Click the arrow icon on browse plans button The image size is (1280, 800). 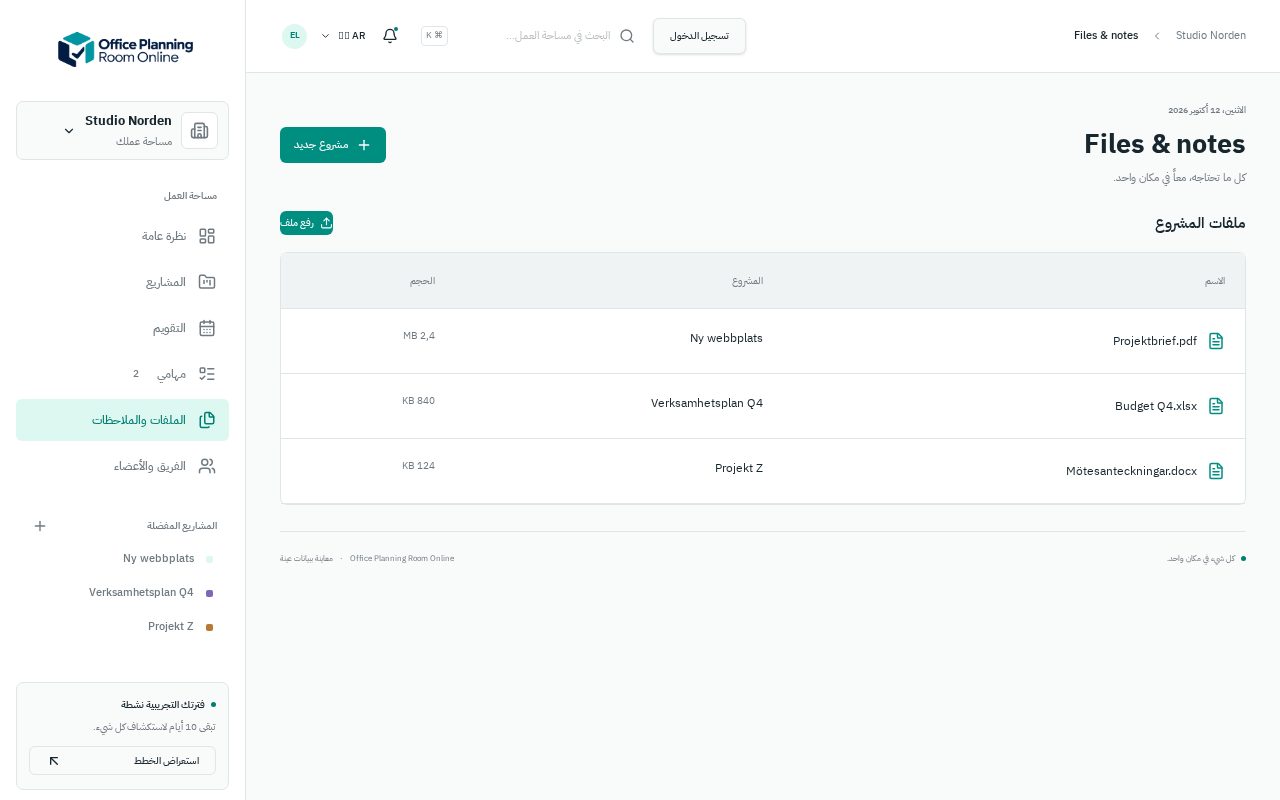pyautogui.click(x=54, y=761)
